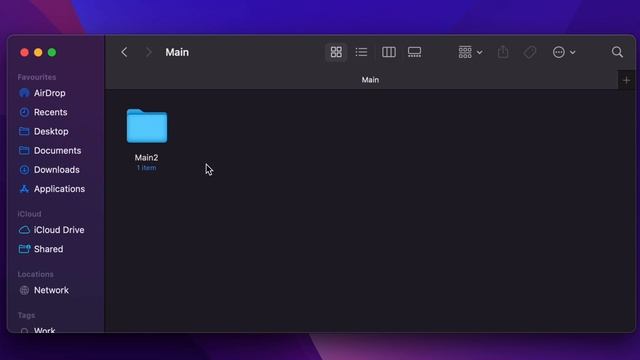Expand the actions menu chevron

[x=573, y=53]
